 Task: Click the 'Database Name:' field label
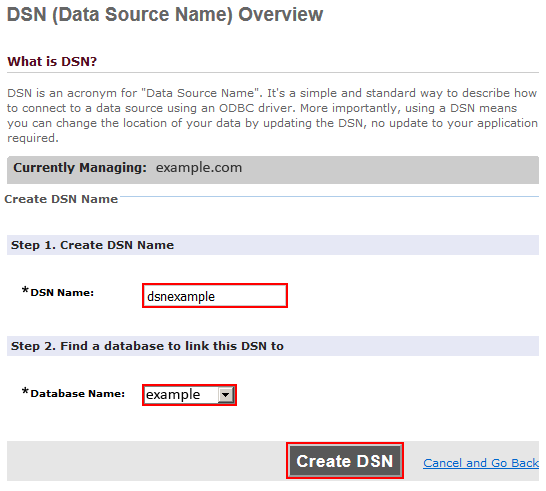78,393
